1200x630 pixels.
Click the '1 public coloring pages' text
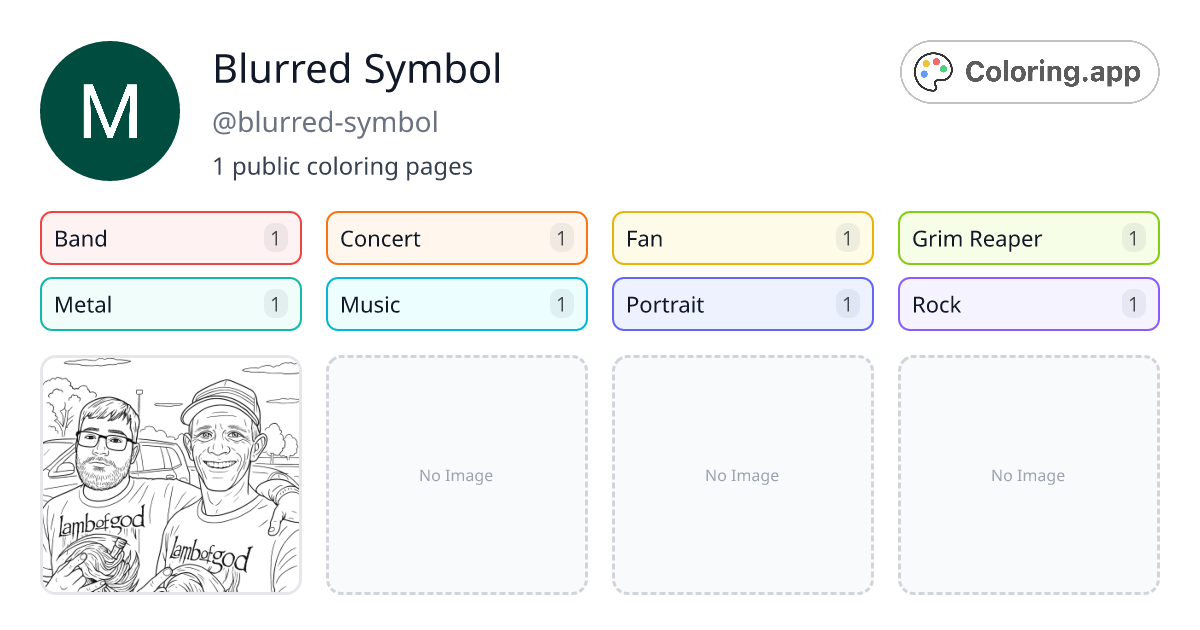coord(342,166)
